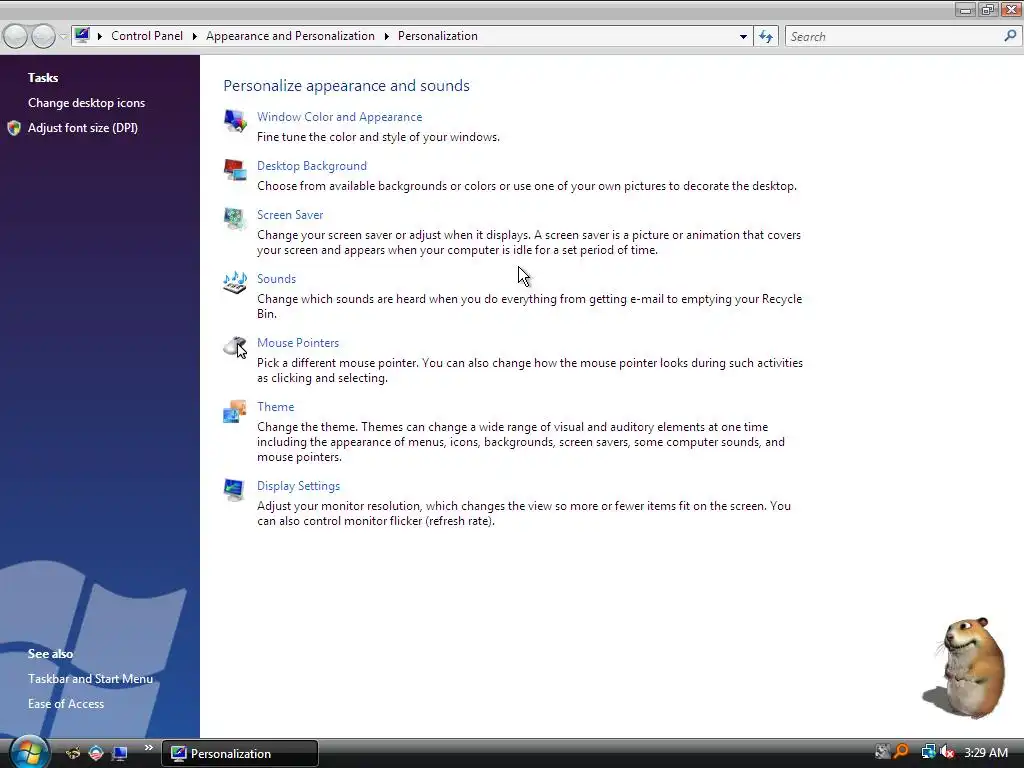
Task: Click Adjust font size (DPI) task
Action: (x=83, y=128)
